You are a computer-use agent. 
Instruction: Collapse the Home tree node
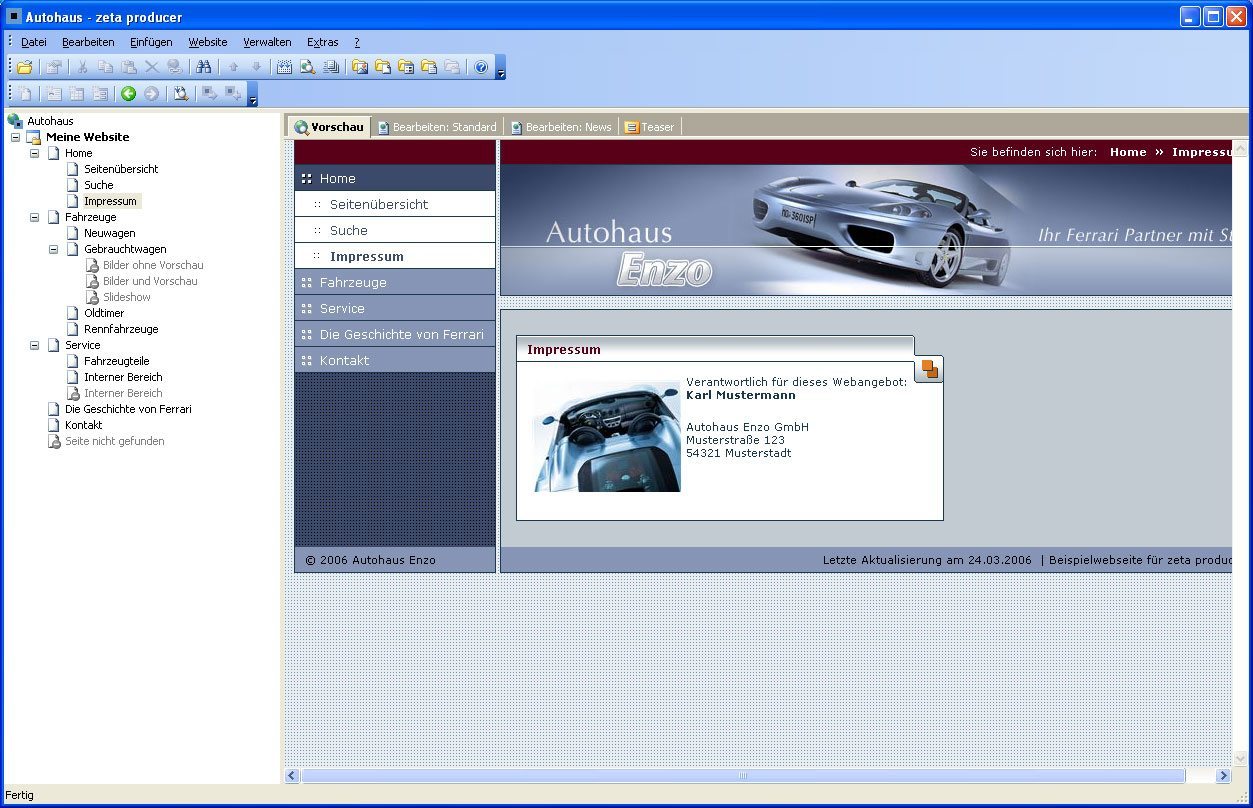pos(35,153)
